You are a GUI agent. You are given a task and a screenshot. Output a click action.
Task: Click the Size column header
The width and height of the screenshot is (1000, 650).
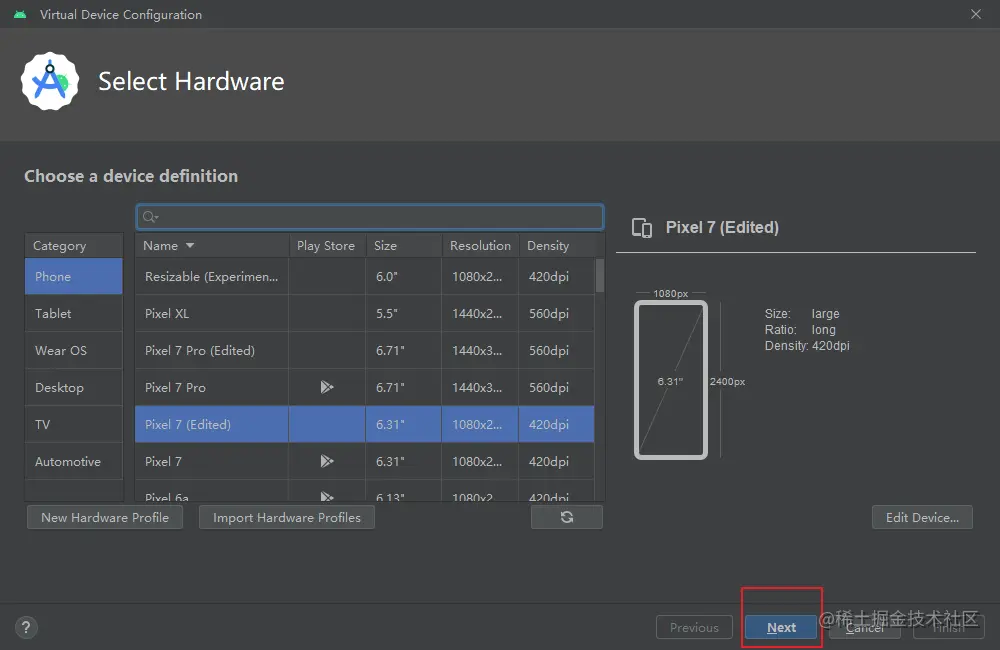[404, 246]
